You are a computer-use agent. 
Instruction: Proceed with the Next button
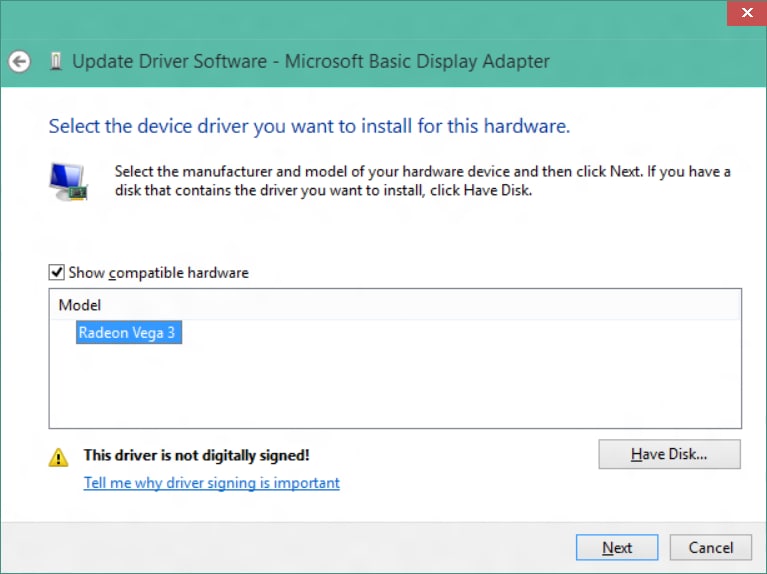617,547
